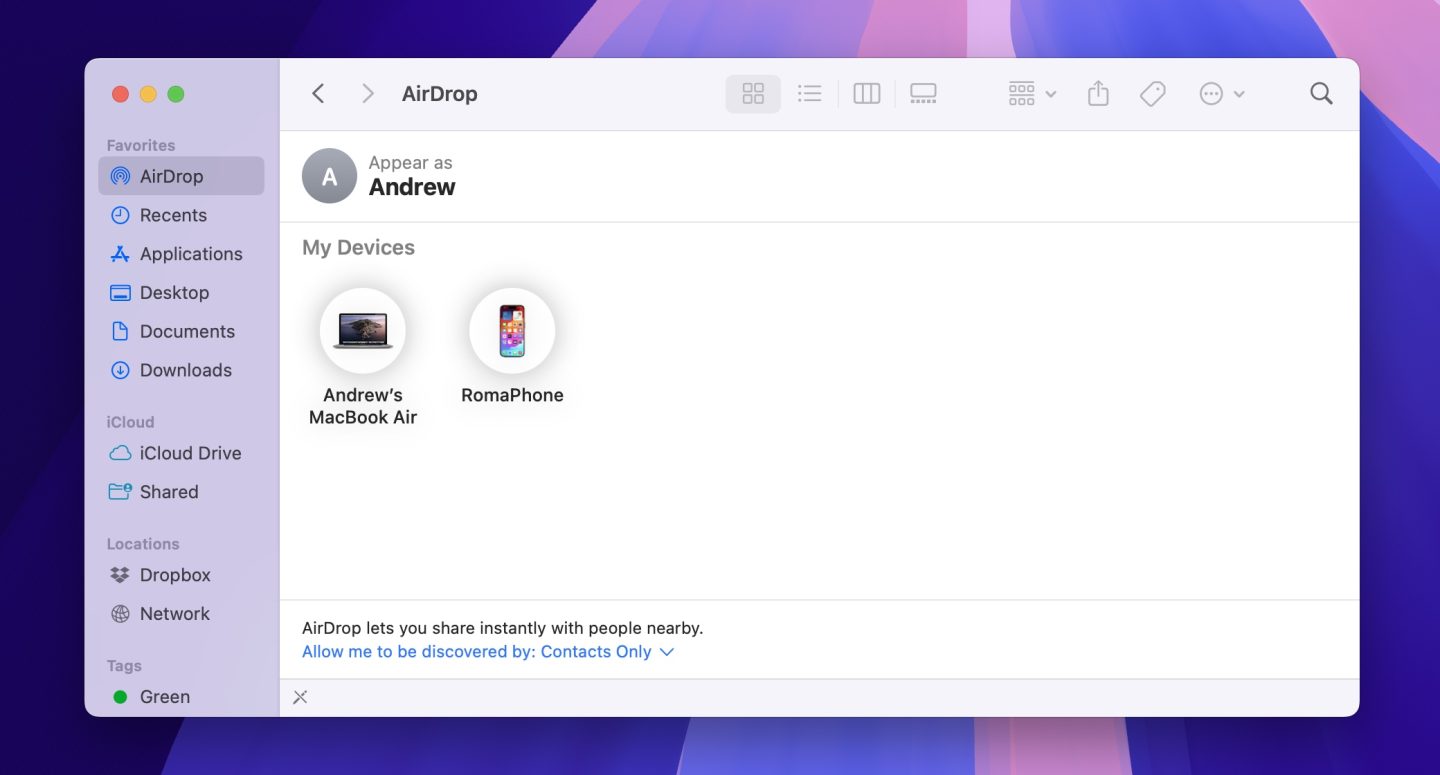This screenshot has width=1440, height=775.
Task: Click the Edit Tags toolbar icon
Action: 1152,94
